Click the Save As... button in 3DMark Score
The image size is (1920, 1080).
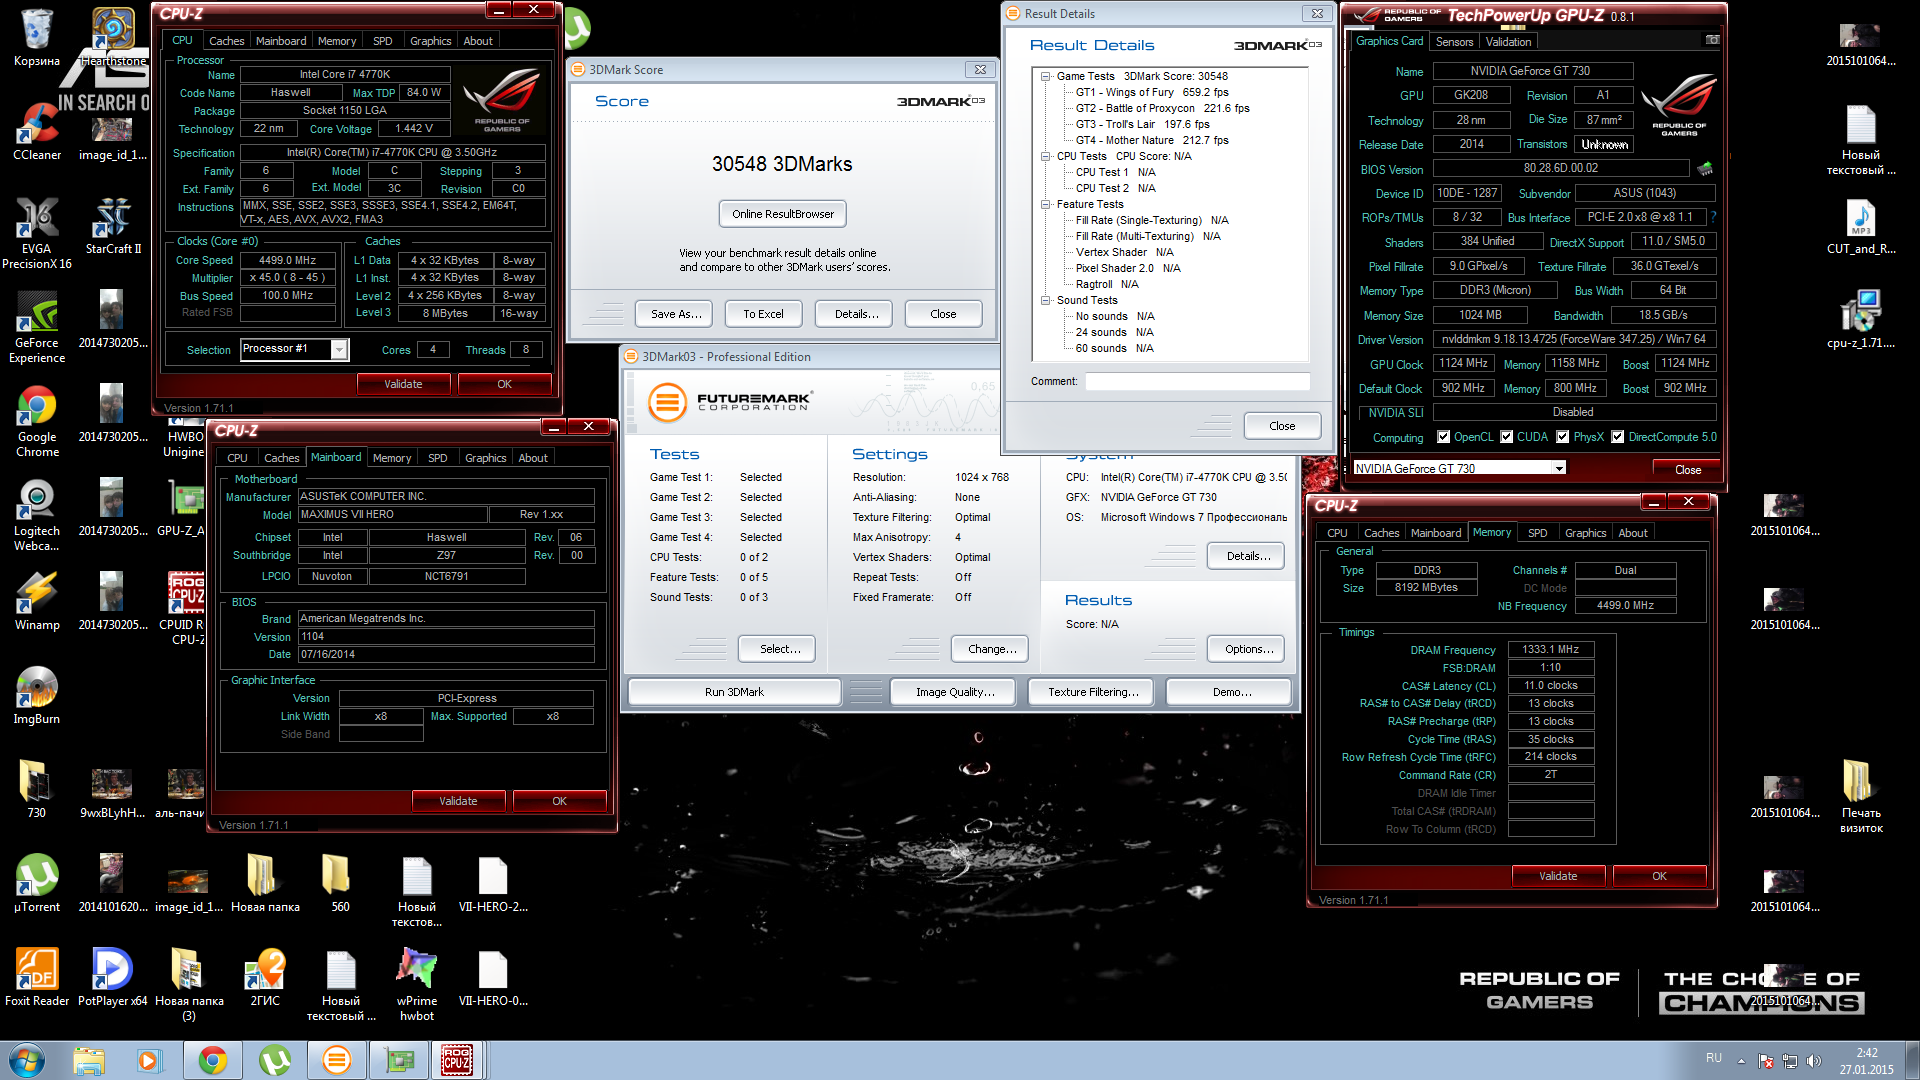[x=674, y=314]
